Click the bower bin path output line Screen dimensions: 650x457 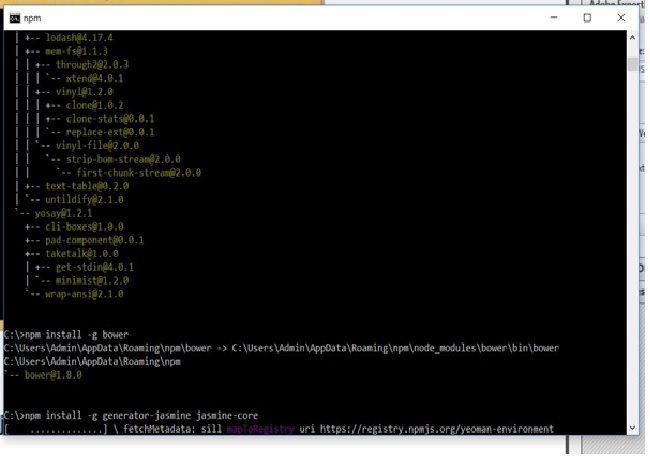(x=281, y=348)
